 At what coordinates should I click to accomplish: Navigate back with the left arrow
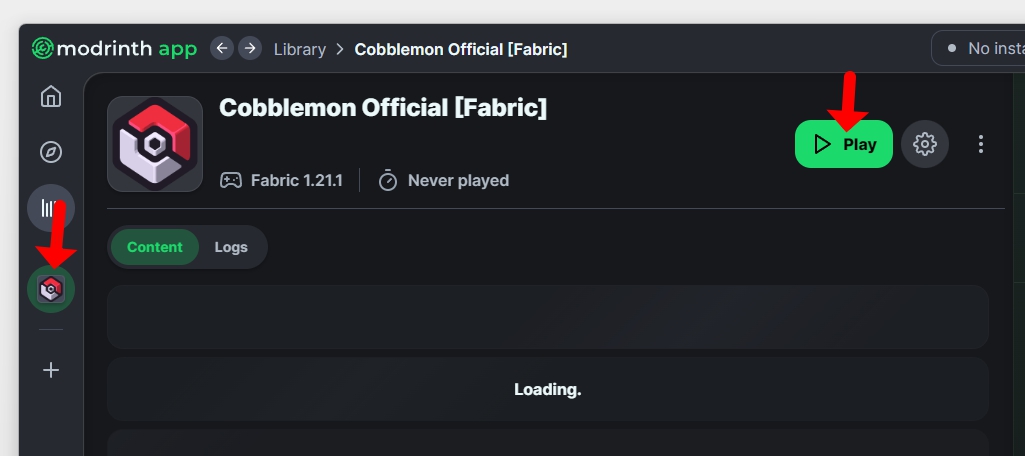pos(222,48)
